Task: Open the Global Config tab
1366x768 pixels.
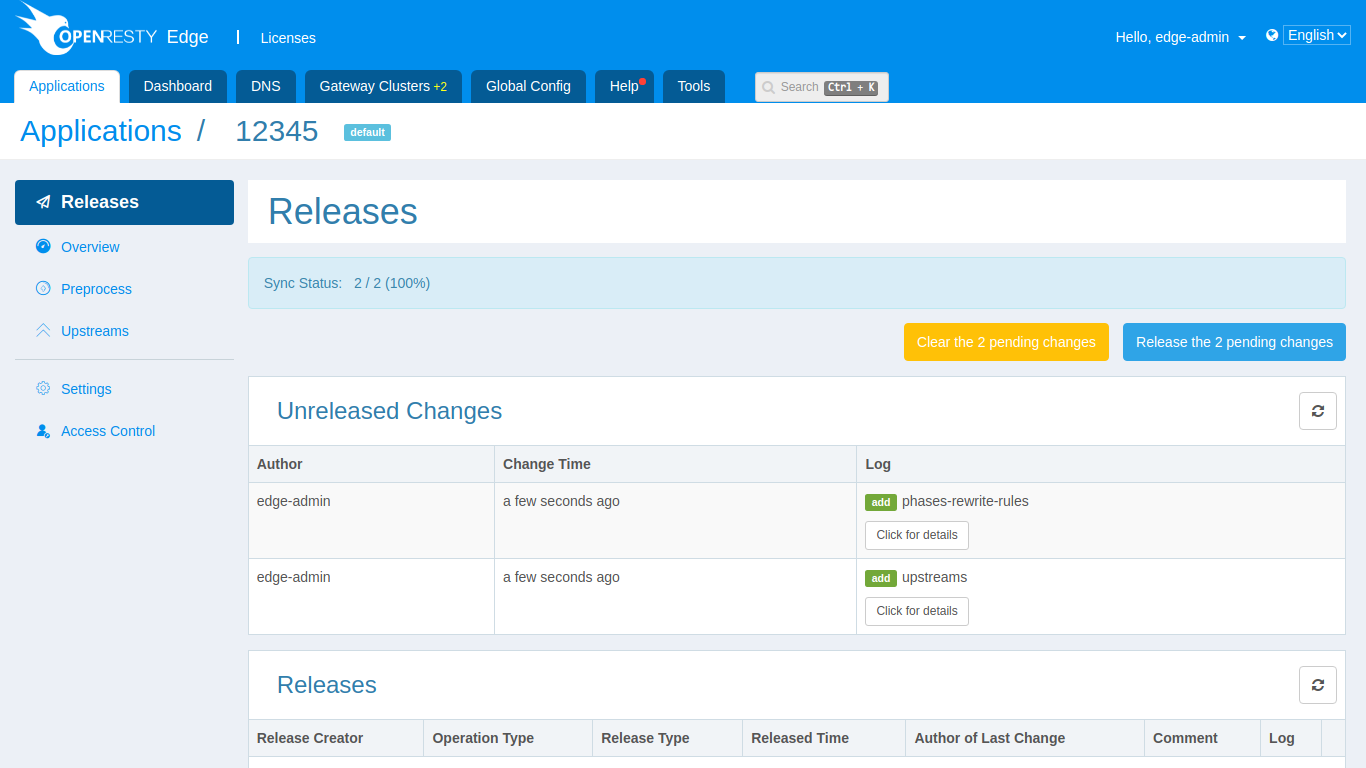Action: 528,86
